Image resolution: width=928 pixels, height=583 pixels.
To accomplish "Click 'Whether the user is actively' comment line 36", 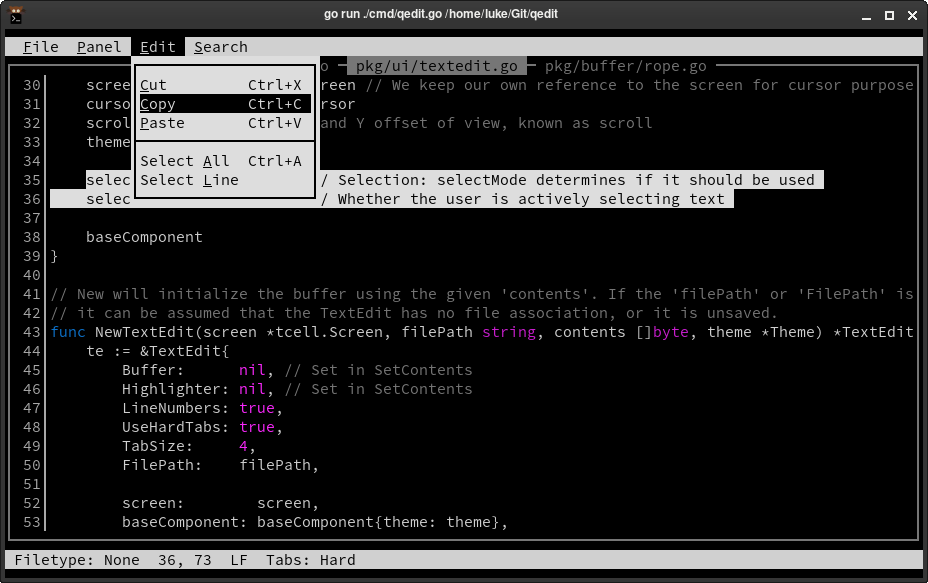I will tap(463, 199).
